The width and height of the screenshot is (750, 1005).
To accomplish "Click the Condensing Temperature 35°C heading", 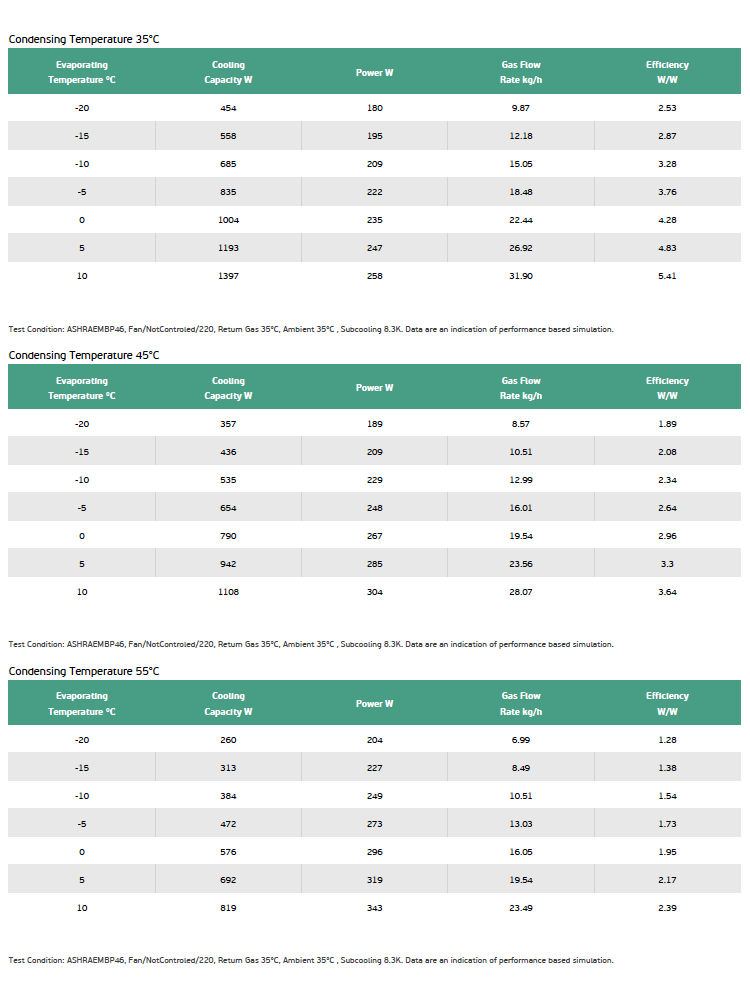I will (x=84, y=39).
